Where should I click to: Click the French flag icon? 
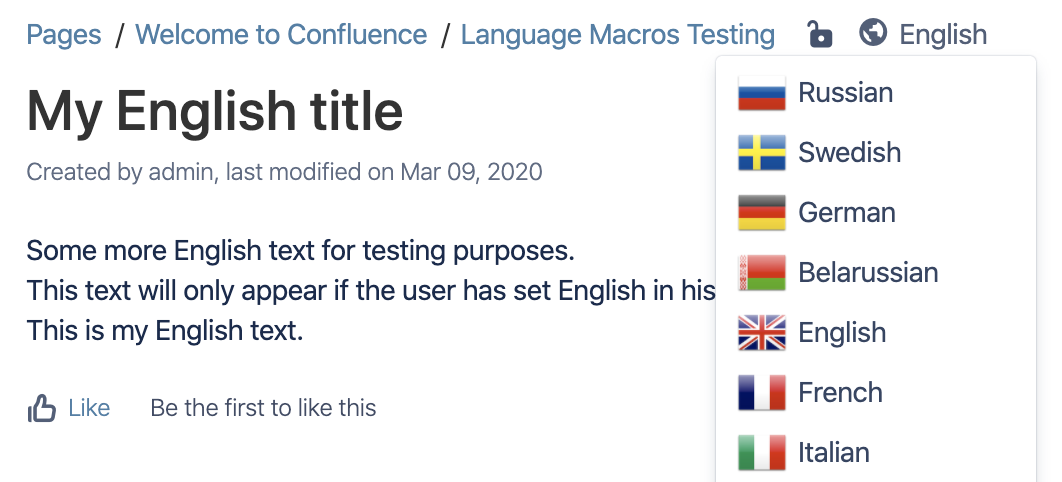(762, 393)
